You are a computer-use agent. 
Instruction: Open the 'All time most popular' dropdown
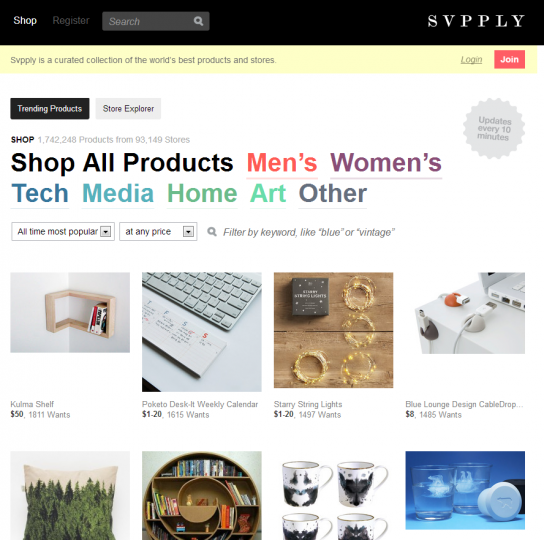[63, 231]
